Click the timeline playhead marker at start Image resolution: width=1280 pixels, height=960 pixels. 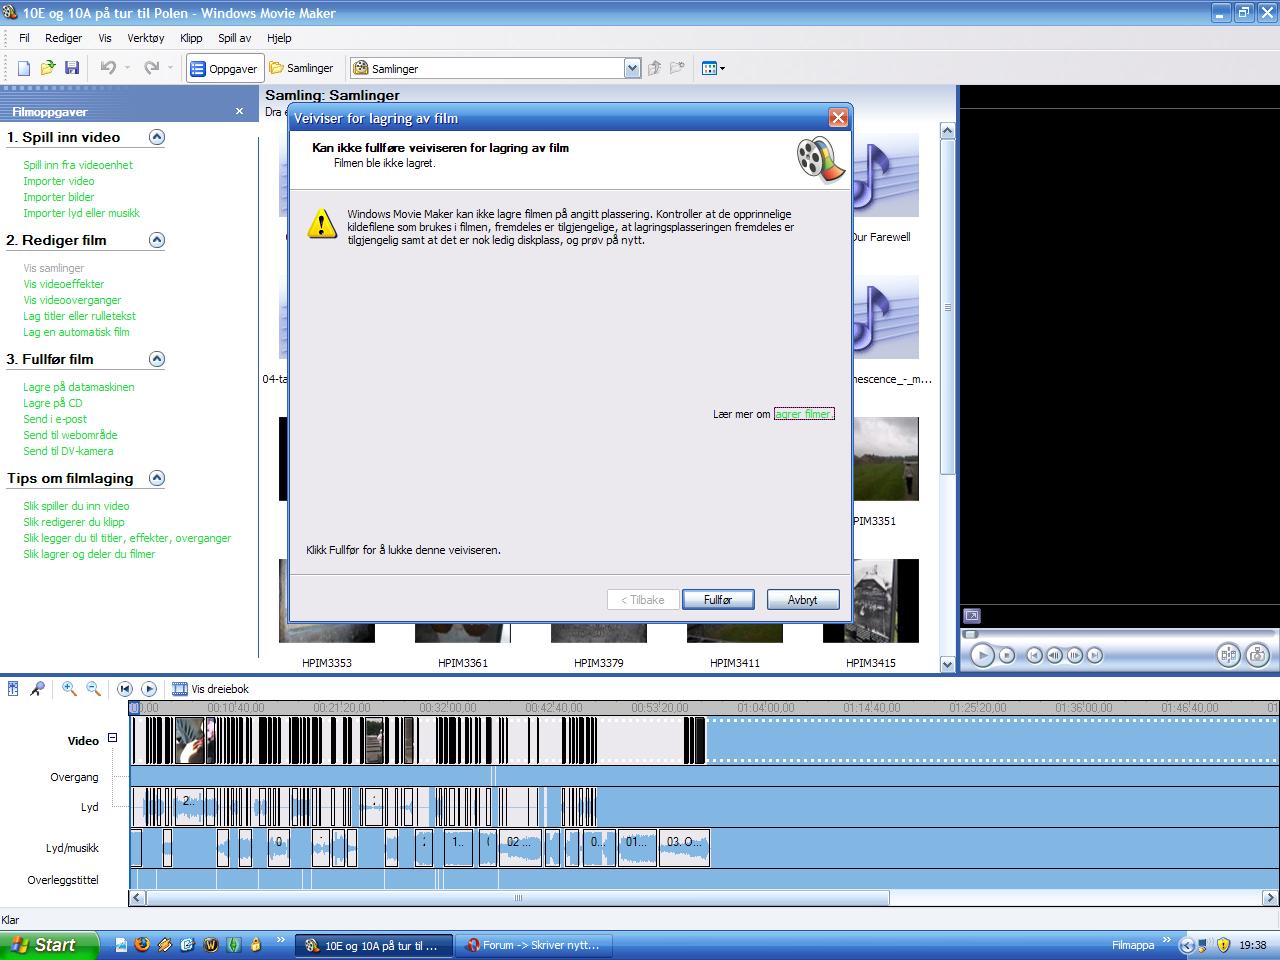tap(134, 708)
